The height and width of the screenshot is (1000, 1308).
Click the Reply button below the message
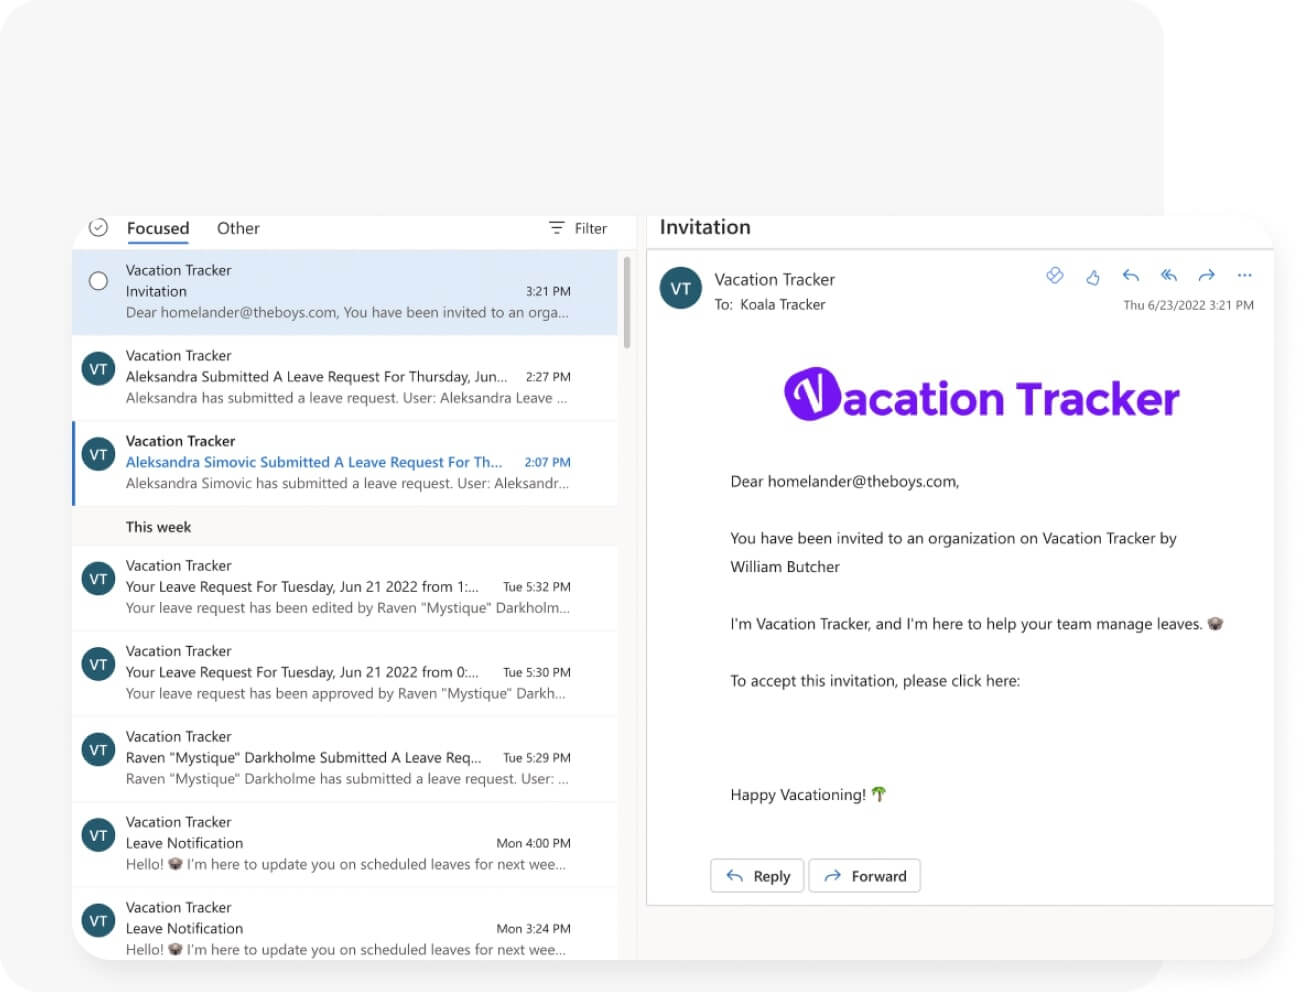[x=757, y=876]
